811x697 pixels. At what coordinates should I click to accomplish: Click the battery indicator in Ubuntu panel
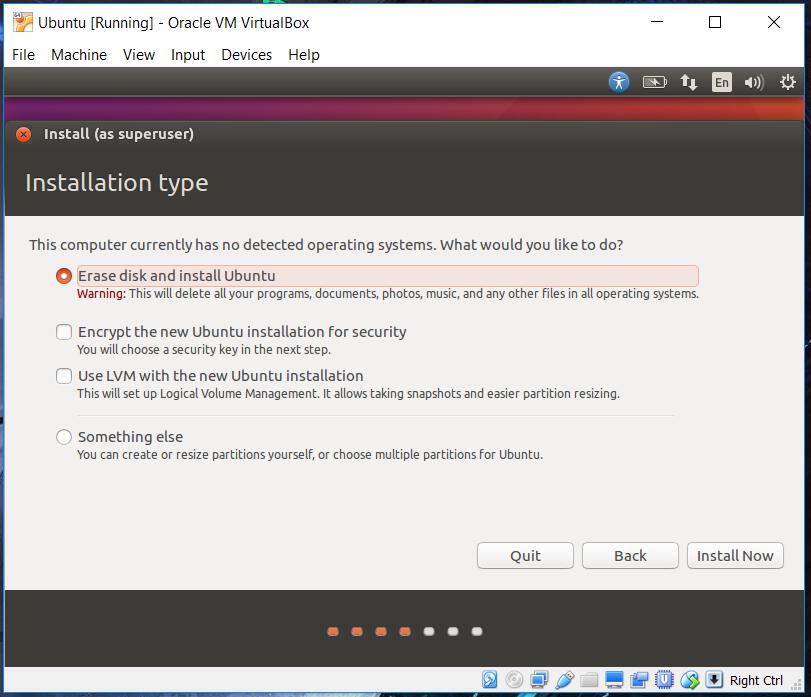click(654, 82)
